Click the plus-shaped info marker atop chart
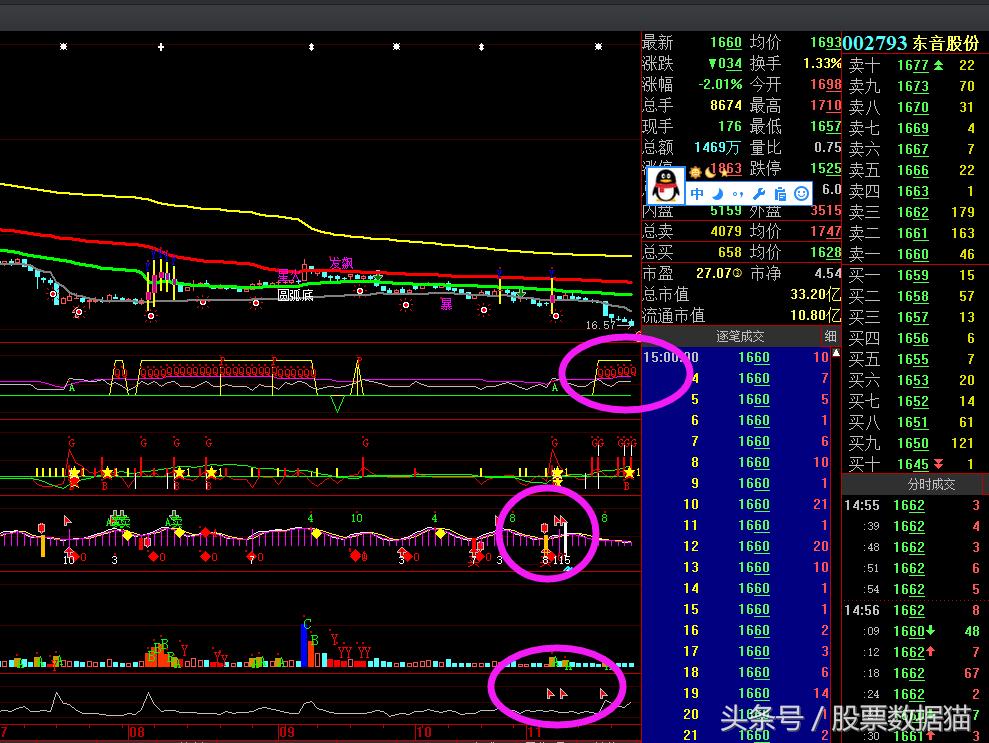The image size is (989, 743). [x=160, y=46]
